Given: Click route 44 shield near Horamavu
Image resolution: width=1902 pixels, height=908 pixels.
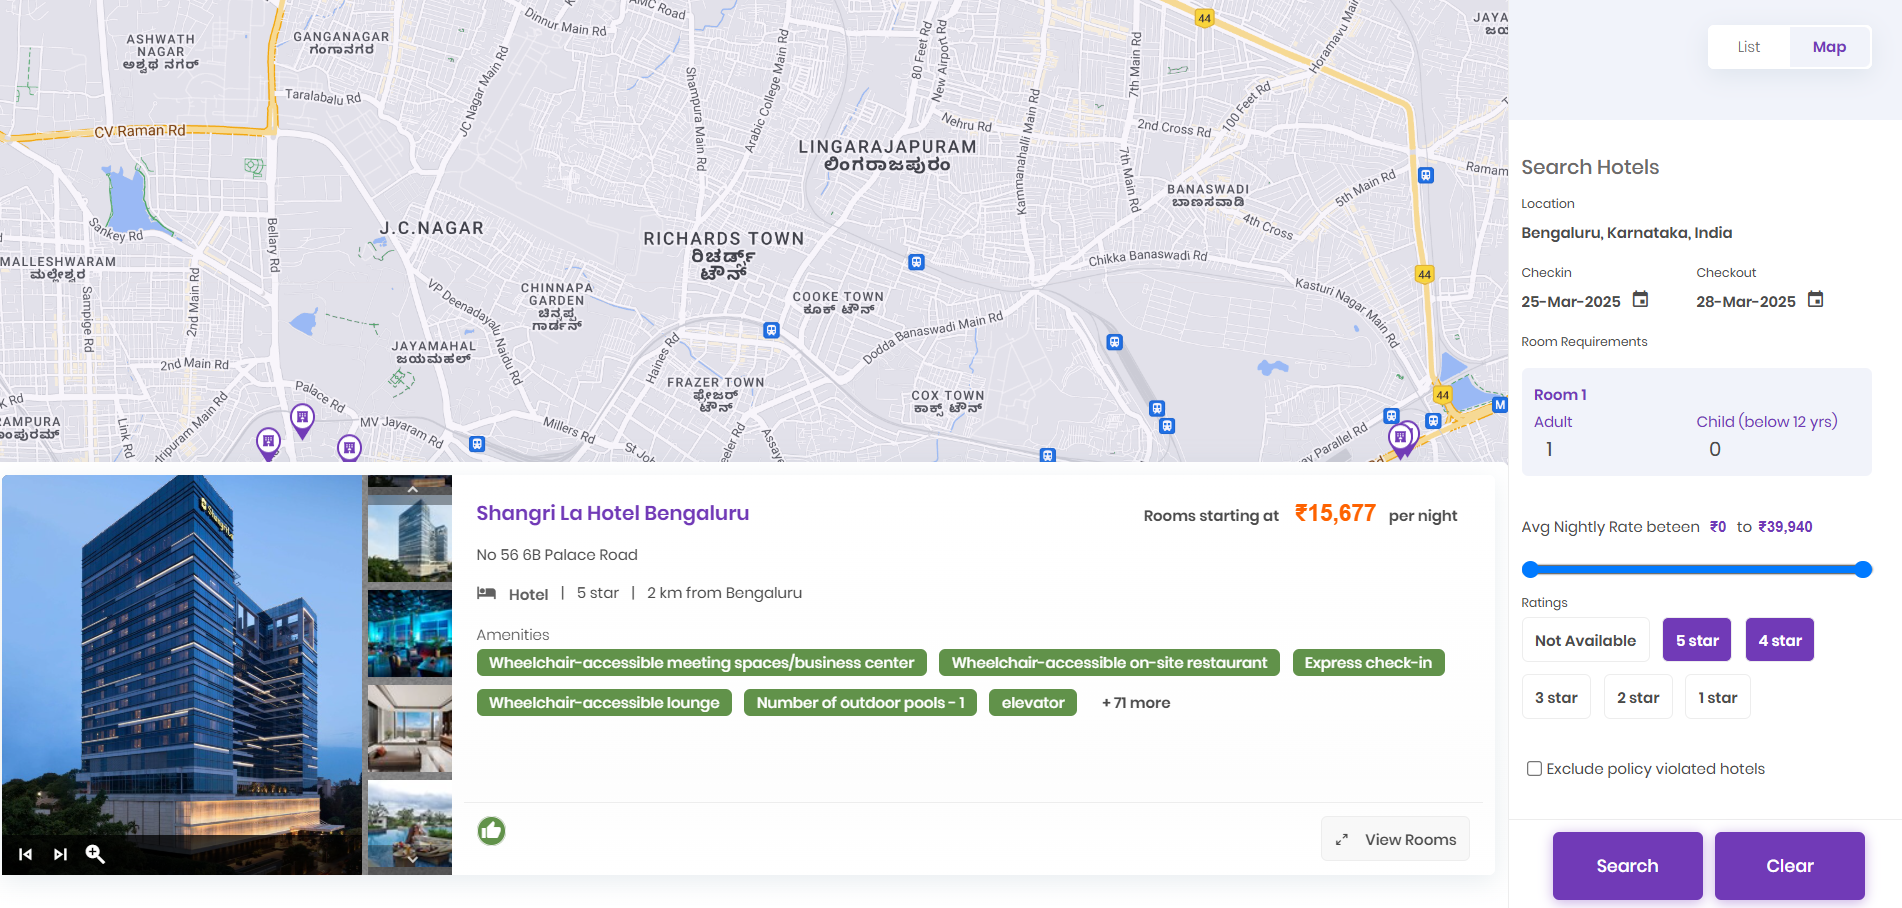Looking at the screenshot, I should tap(1205, 18).
